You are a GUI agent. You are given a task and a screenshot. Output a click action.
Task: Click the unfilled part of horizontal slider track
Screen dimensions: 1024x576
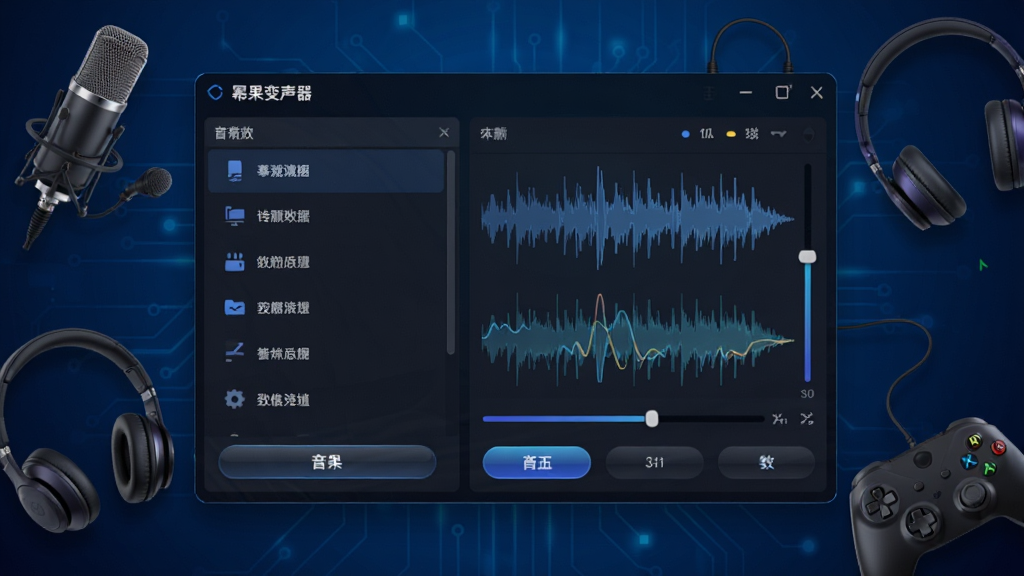[711, 419]
